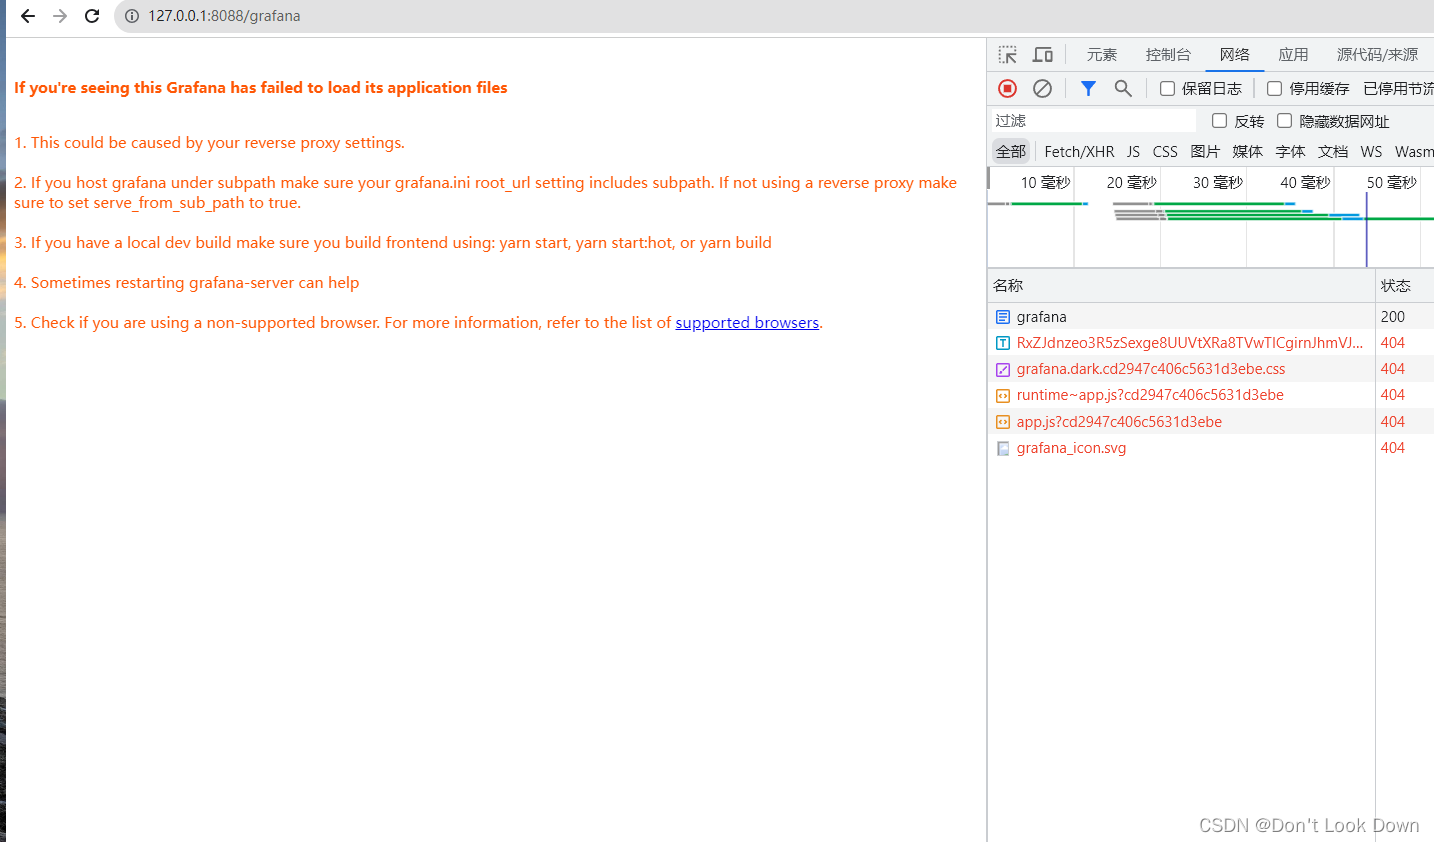Open the supported browsers link
Viewport: 1434px width, 842px height.
[x=747, y=323]
